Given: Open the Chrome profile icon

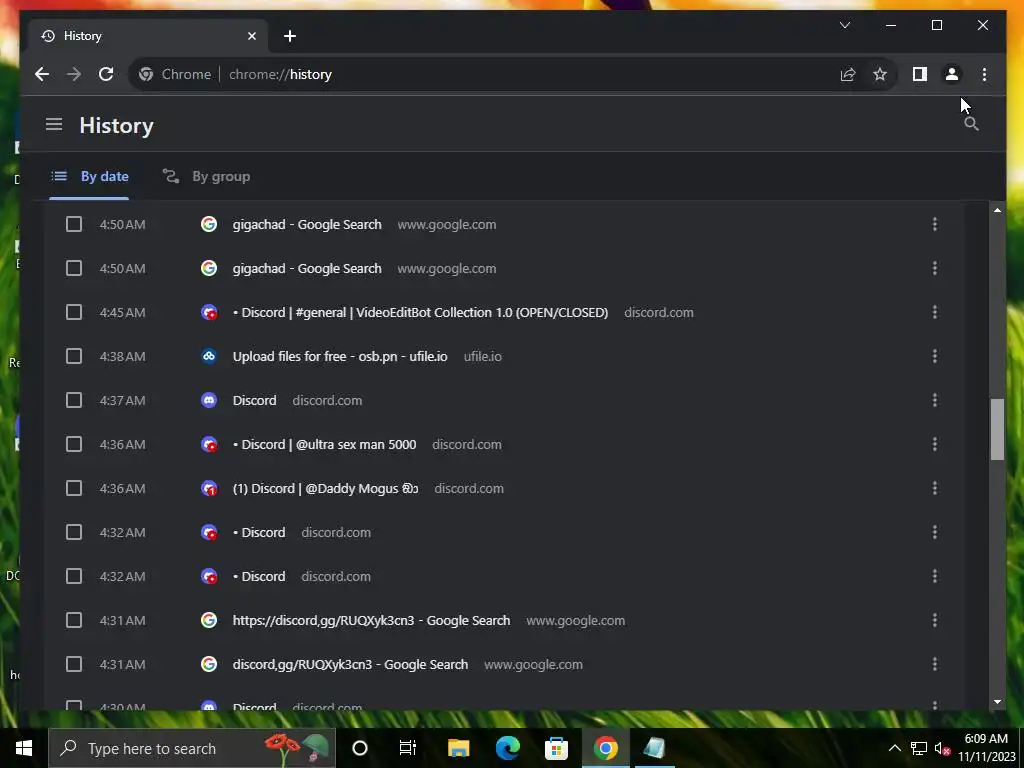Looking at the screenshot, I should coord(952,74).
